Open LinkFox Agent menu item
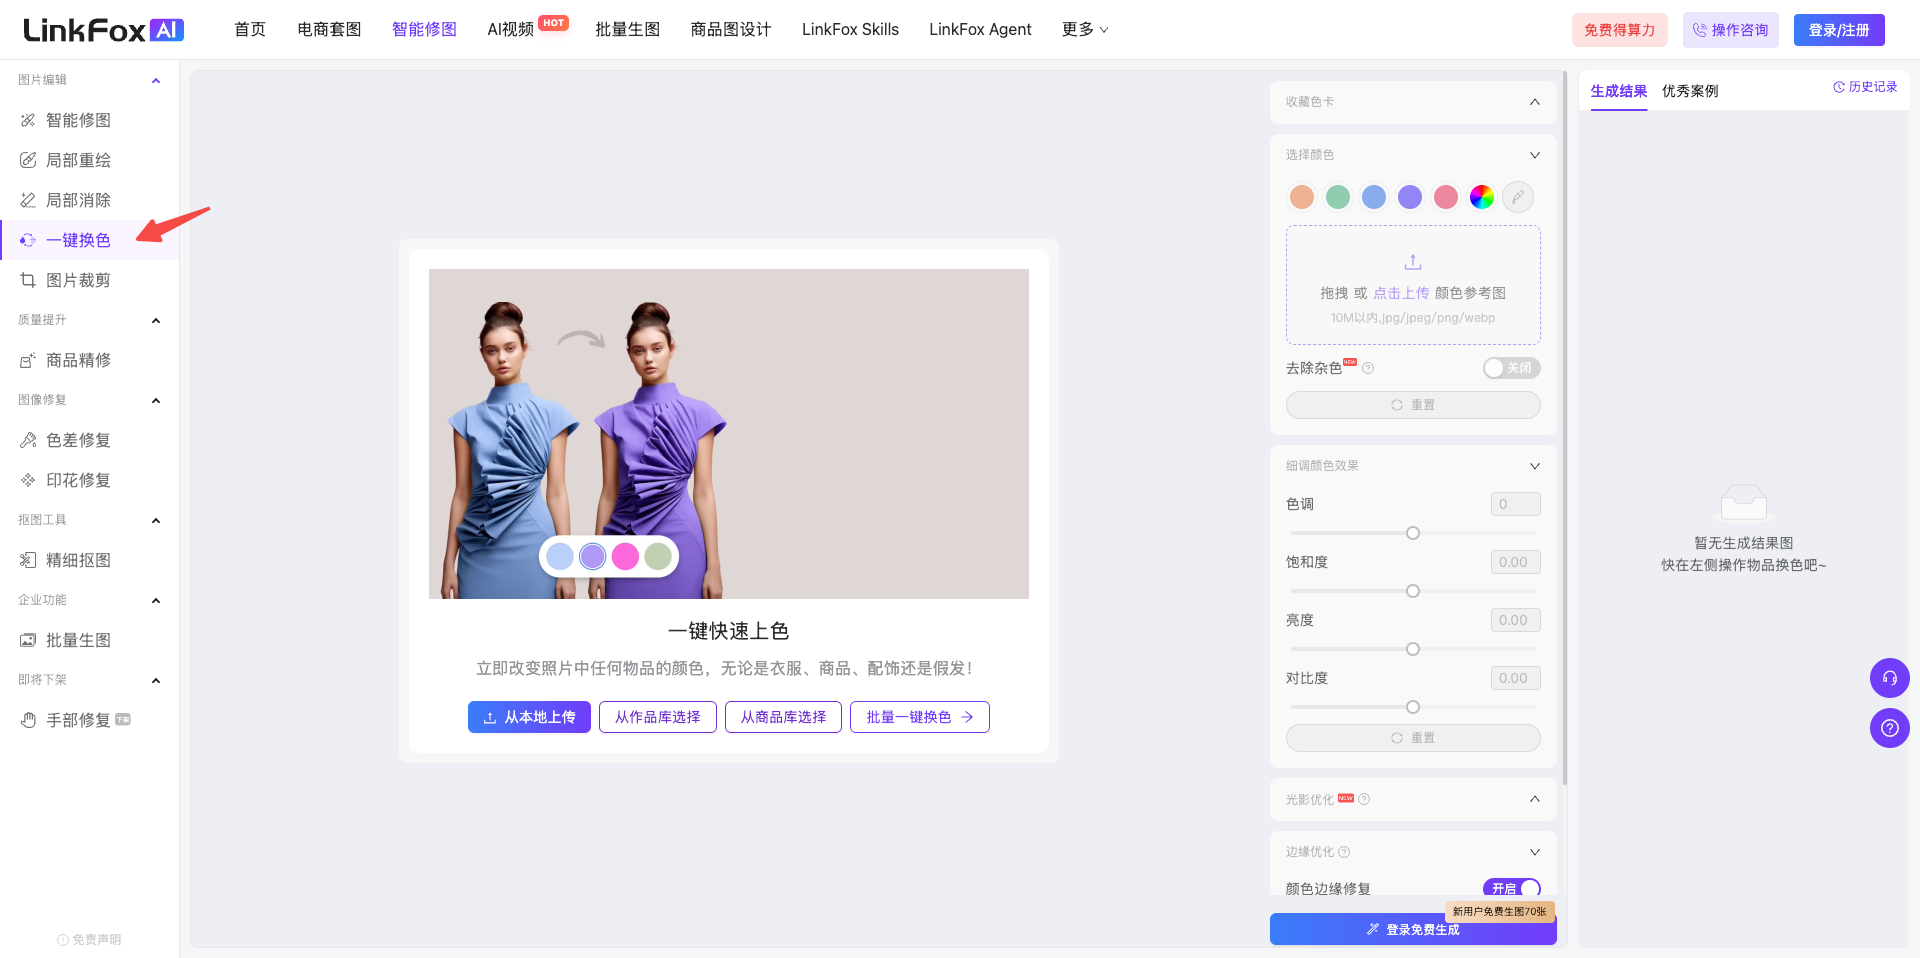Image resolution: width=1920 pixels, height=958 pixels. 980,30
